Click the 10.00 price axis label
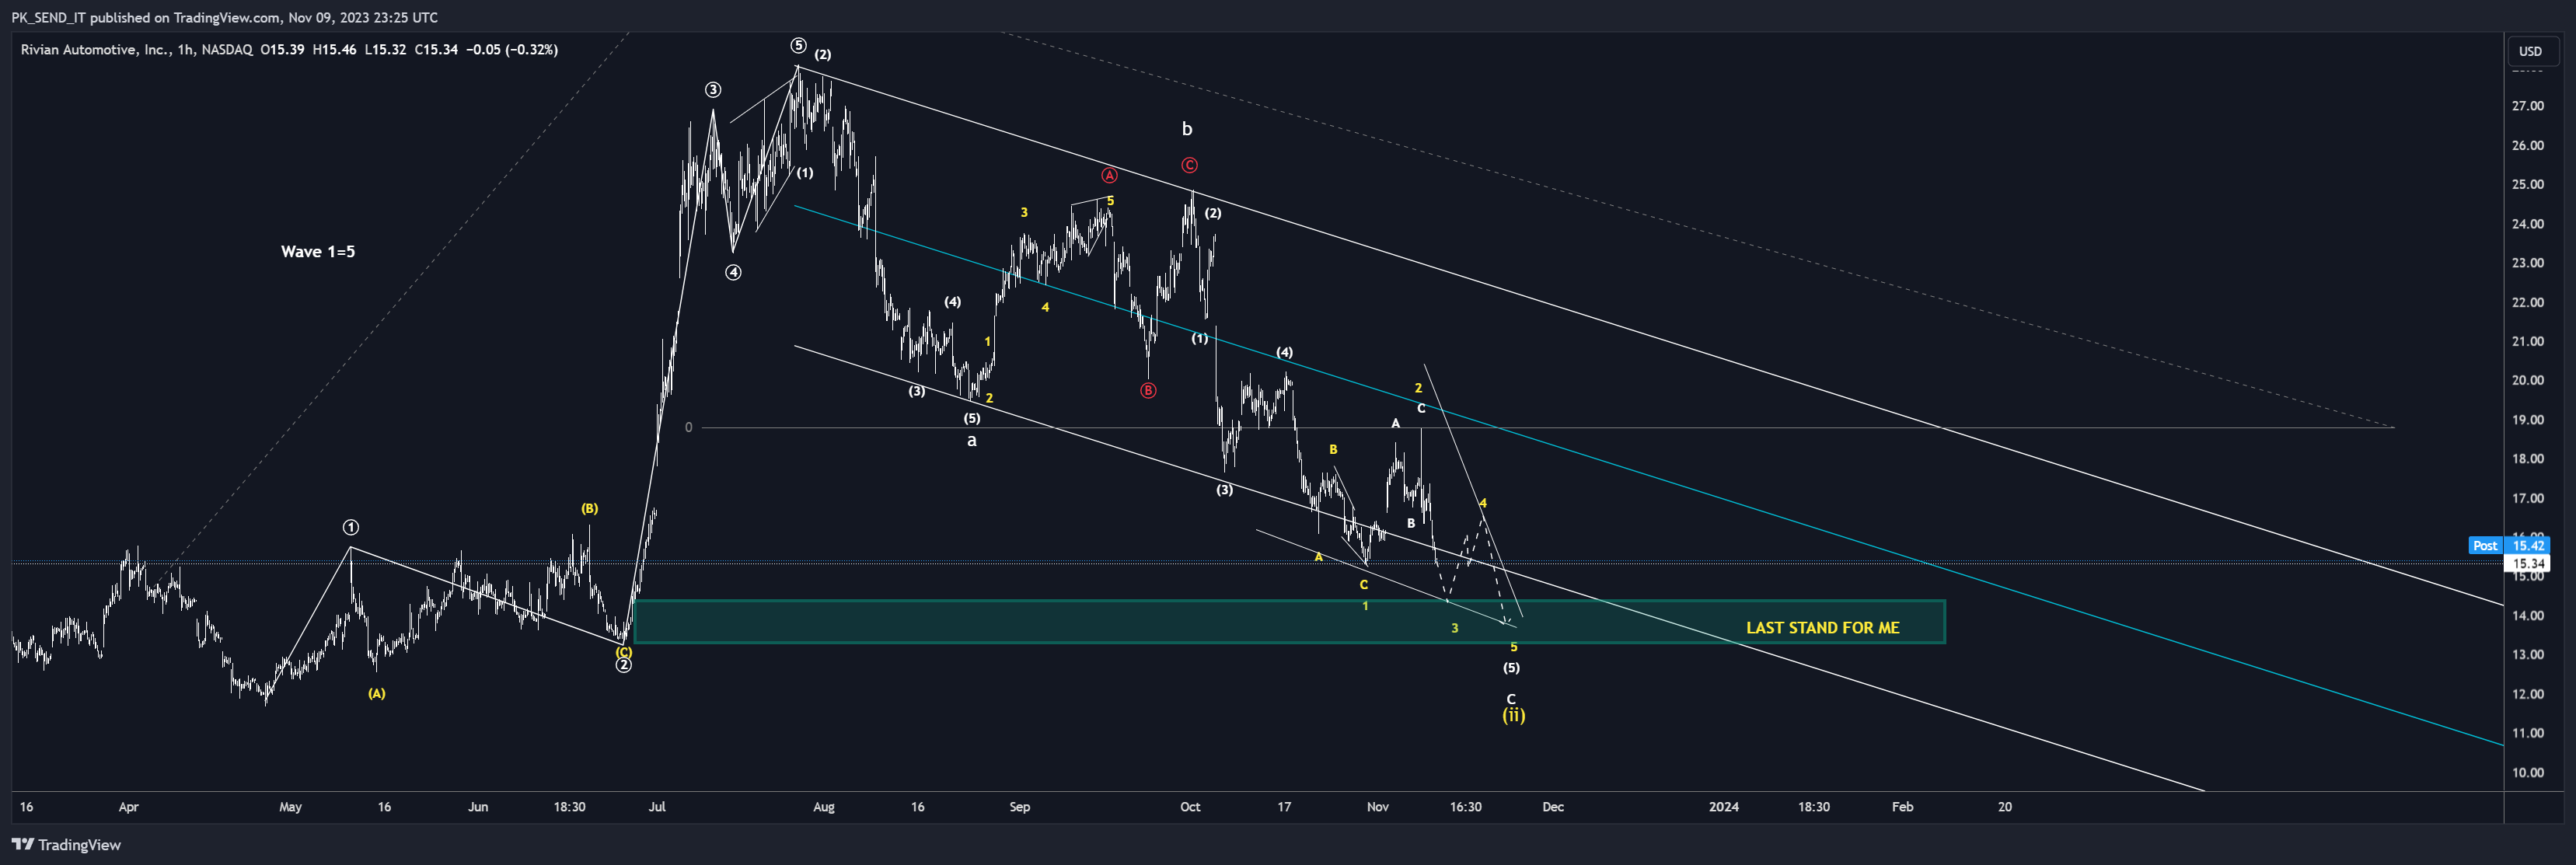 click(x=2527, y=773)
